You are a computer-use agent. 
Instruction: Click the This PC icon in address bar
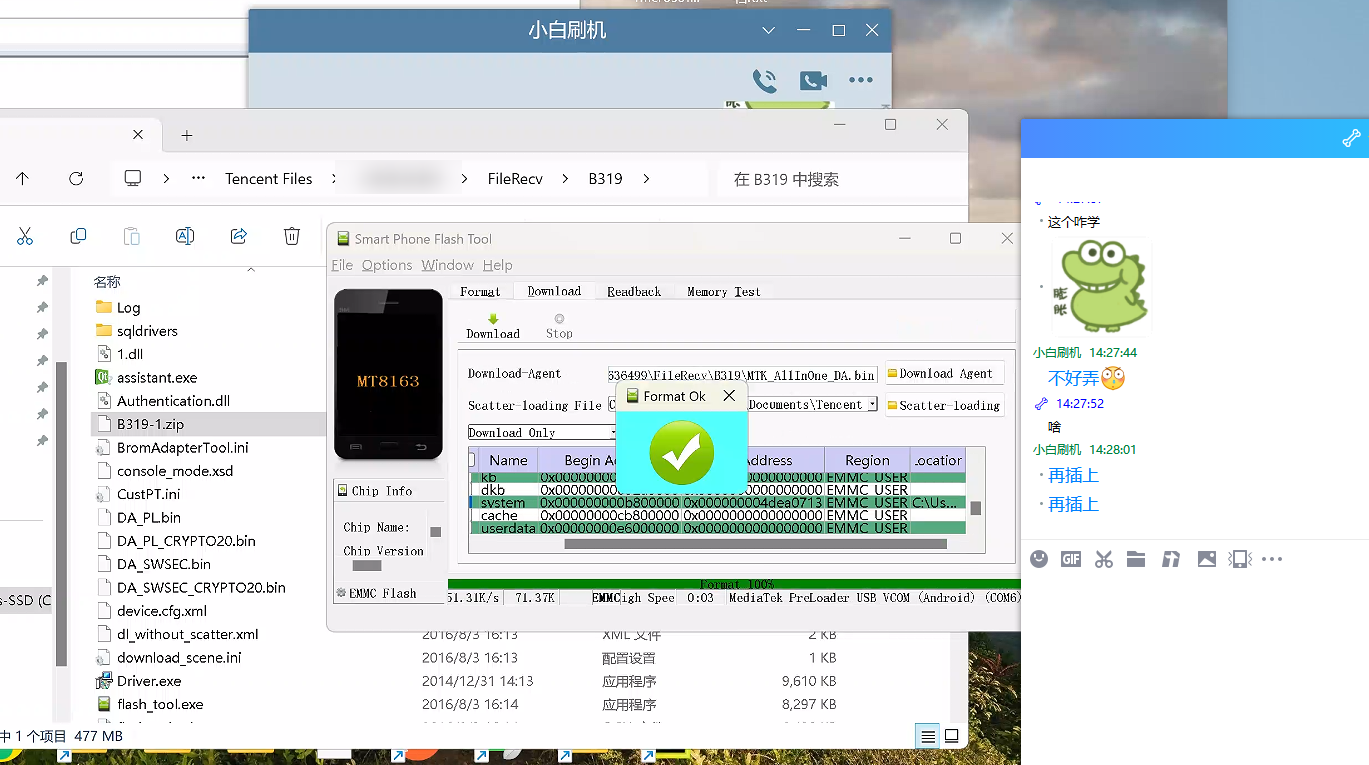coord(133,178)
